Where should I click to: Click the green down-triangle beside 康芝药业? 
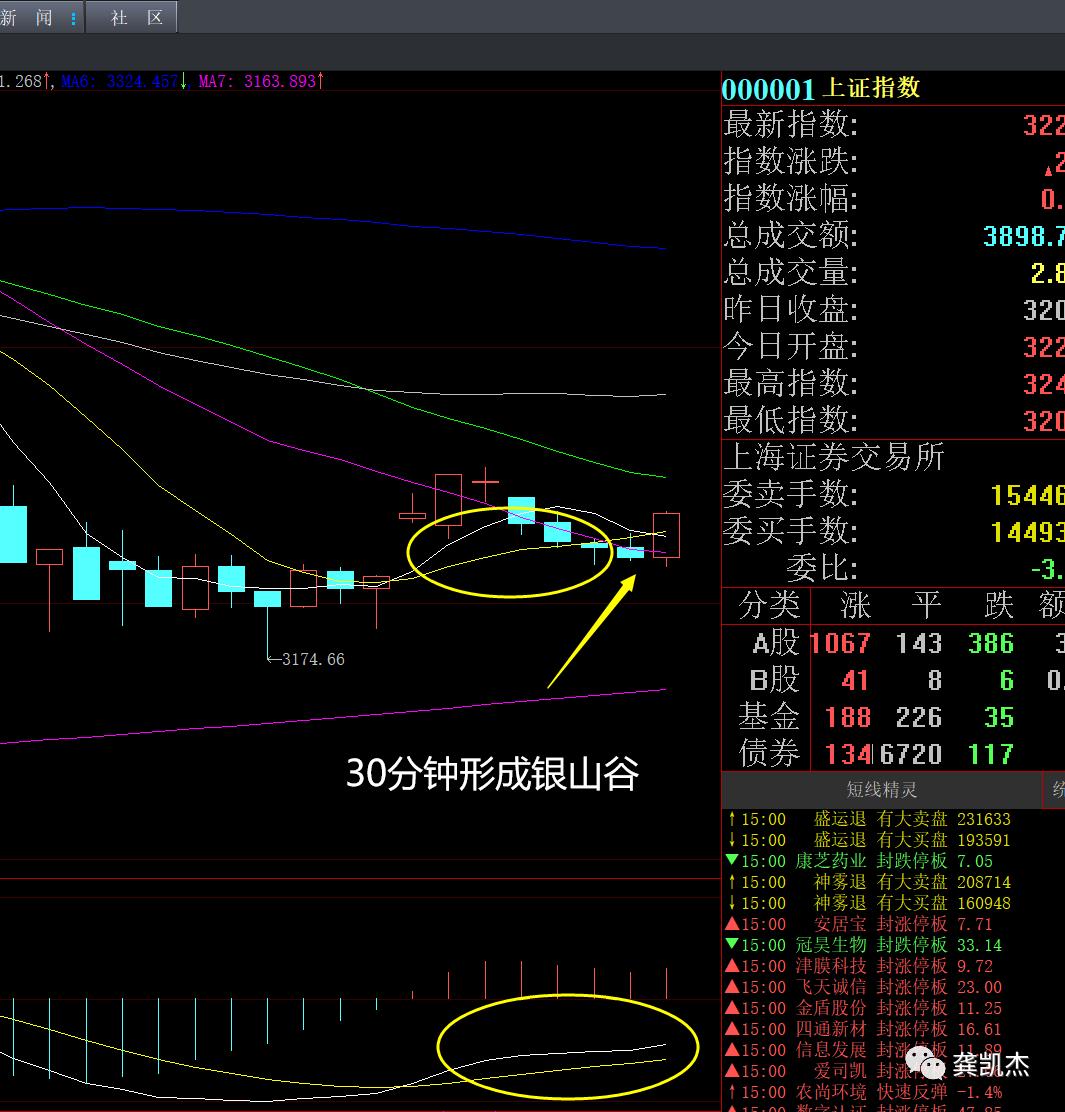pyautogui.click(x=731, y=861)
